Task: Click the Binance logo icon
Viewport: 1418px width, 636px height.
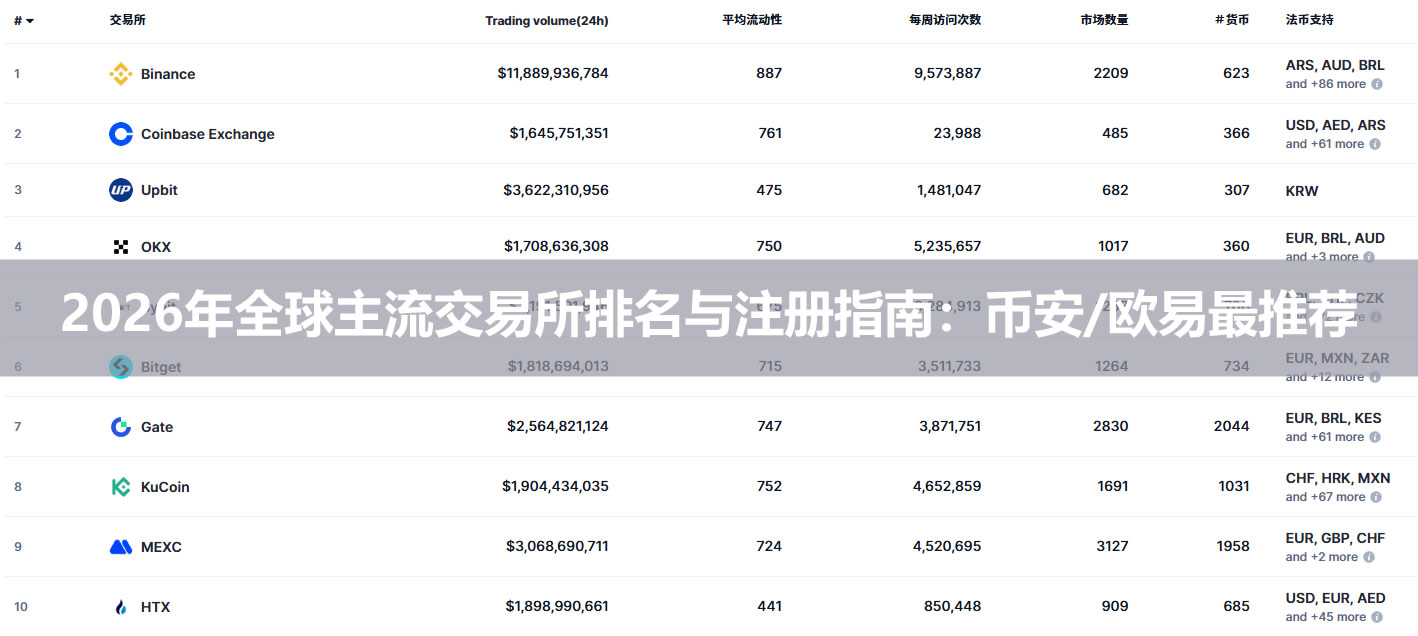Action: 121,74
